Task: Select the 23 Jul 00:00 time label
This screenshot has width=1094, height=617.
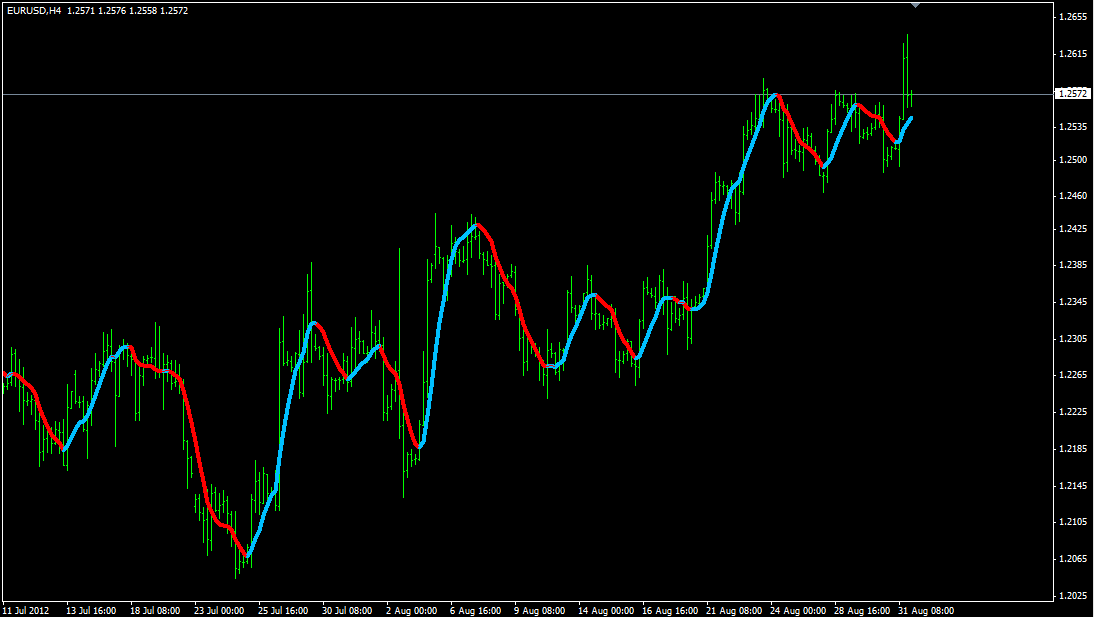Action: (x=219, y=610)
